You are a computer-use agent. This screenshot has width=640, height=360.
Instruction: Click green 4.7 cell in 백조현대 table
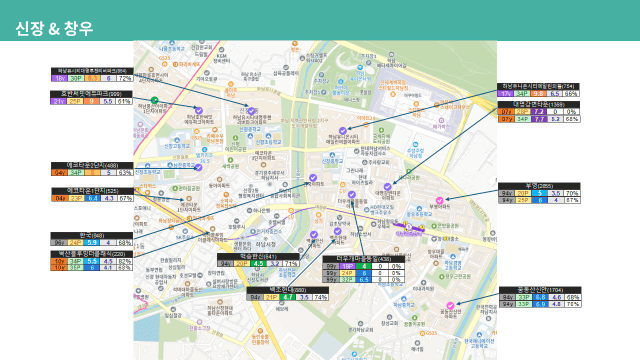tap(288, 297)
